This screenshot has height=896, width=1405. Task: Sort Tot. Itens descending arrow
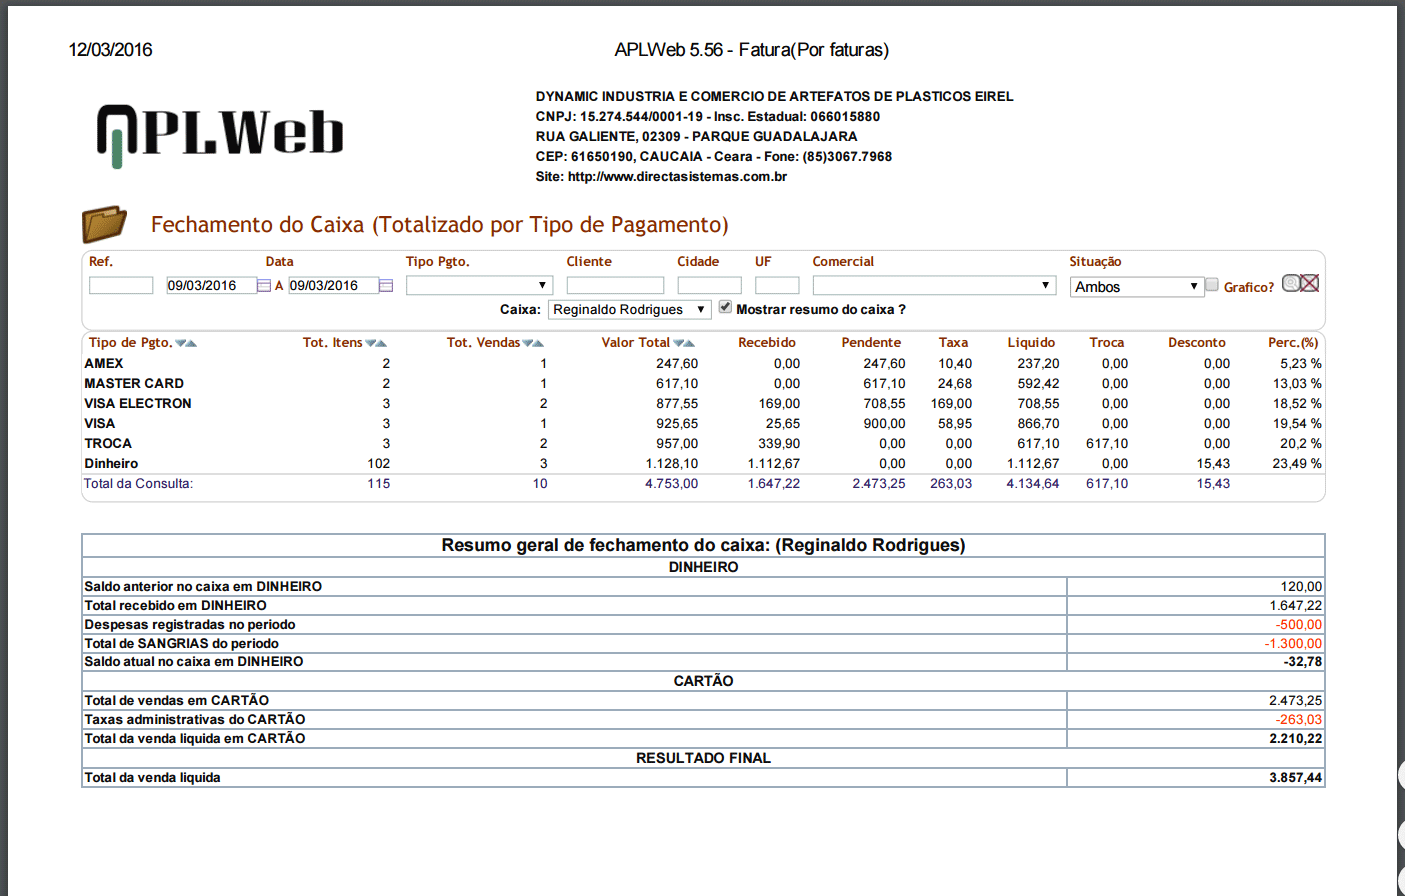(371, 343)
